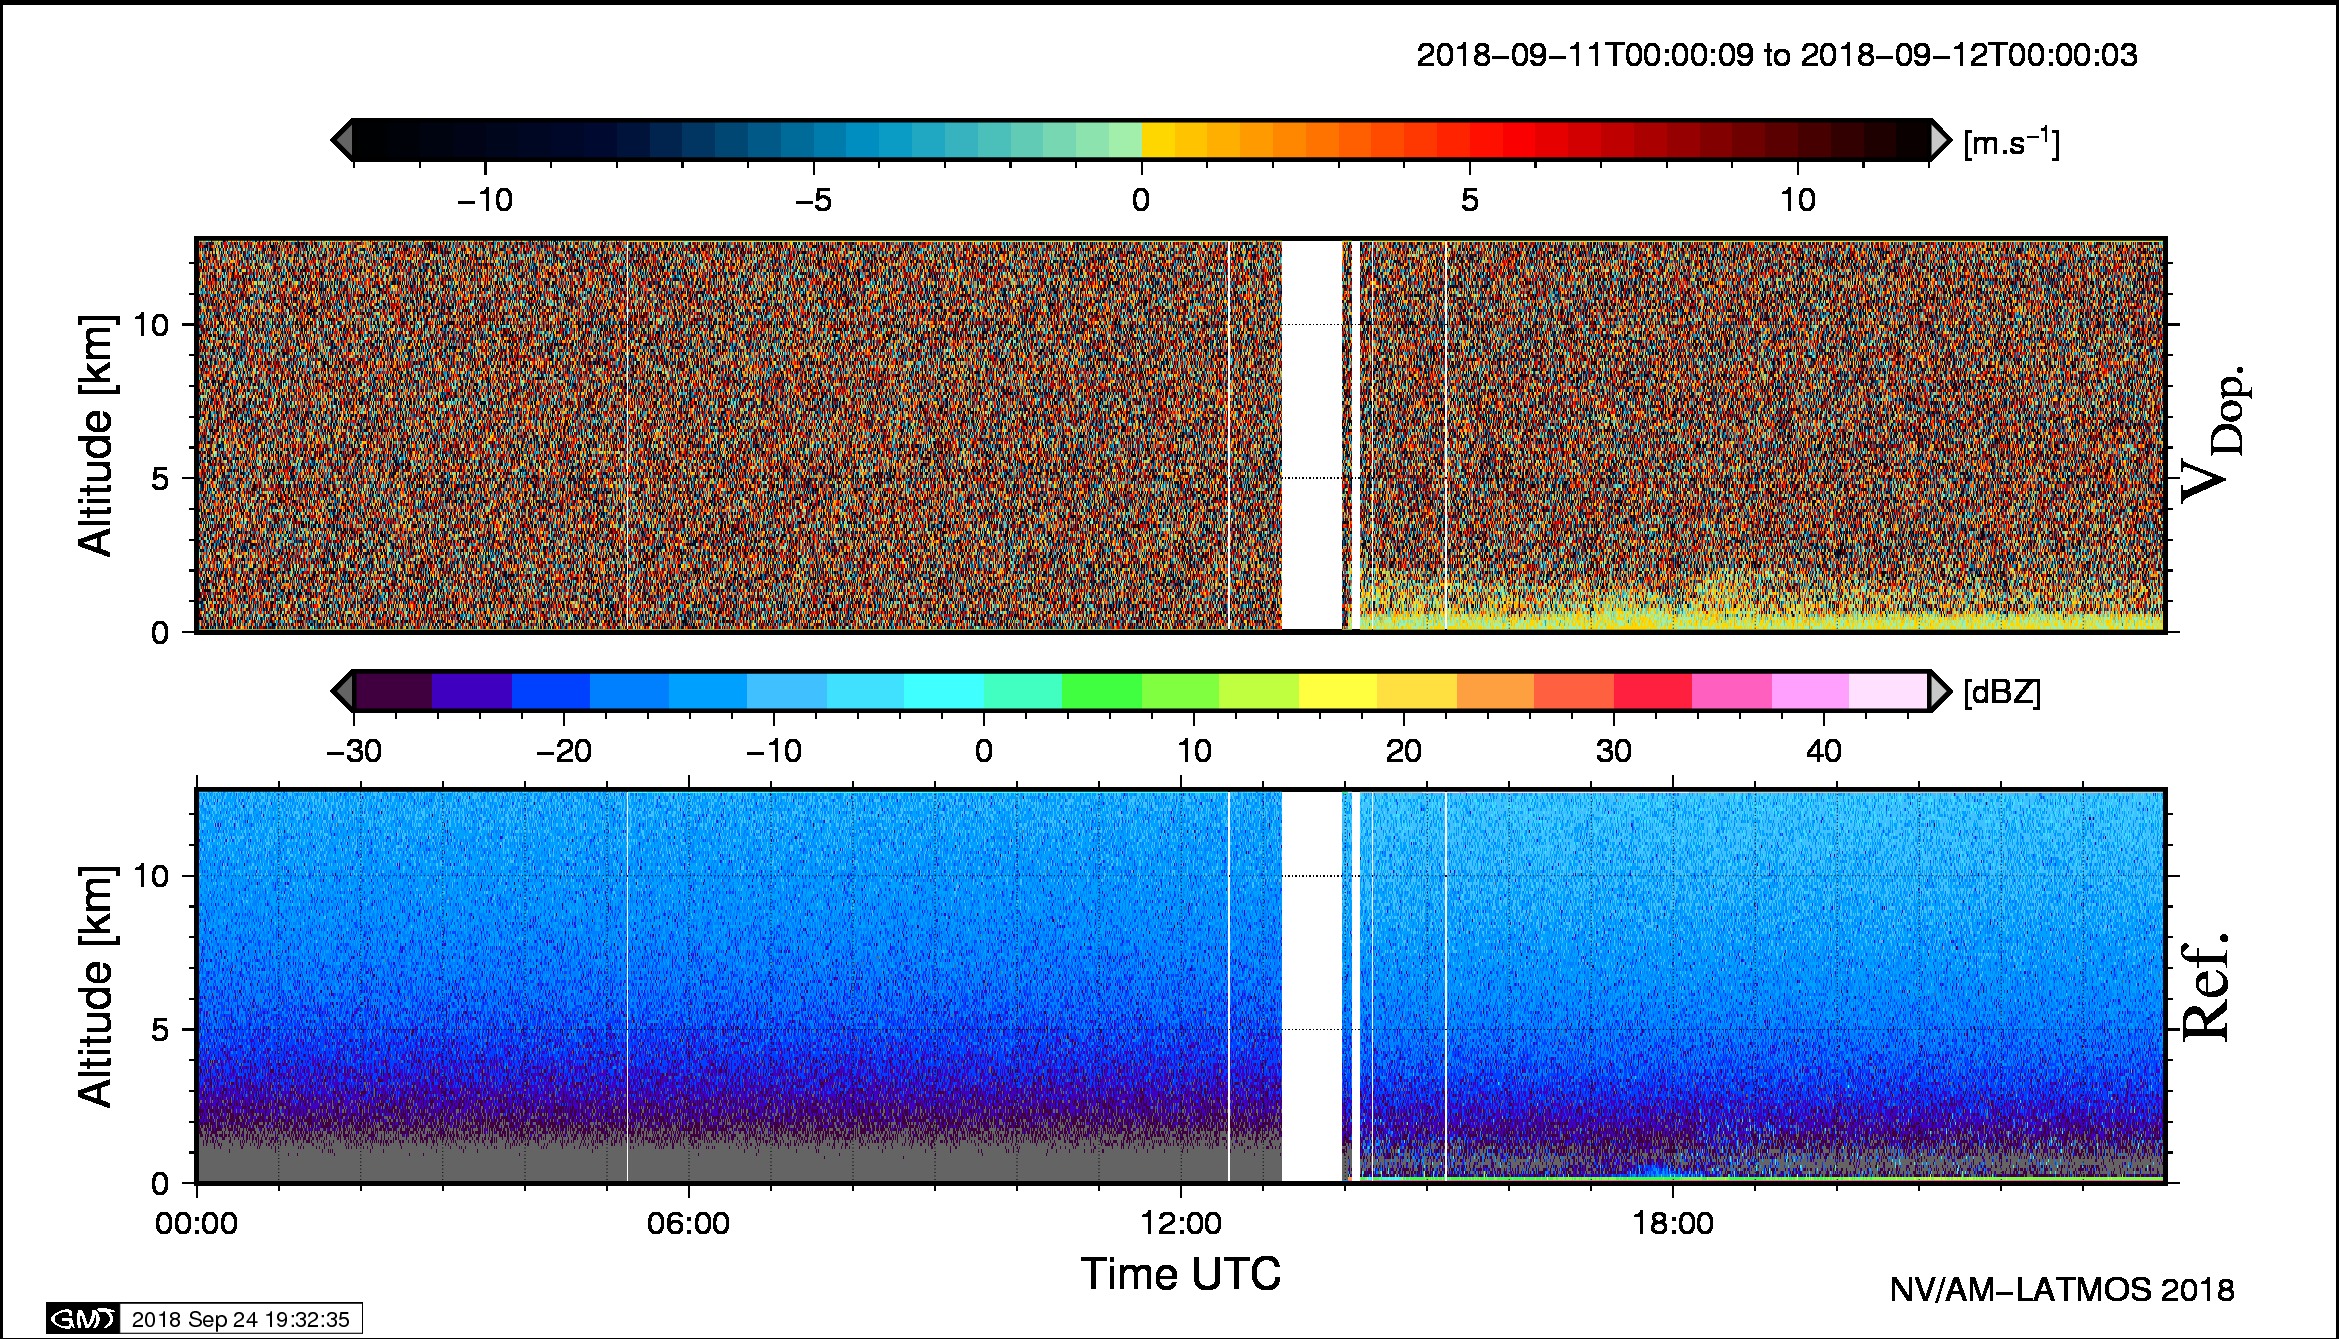Select the yellow swatch at 0 m/s
Viewport: 2339px width, 1339px height.
(x=1158, y=140)
